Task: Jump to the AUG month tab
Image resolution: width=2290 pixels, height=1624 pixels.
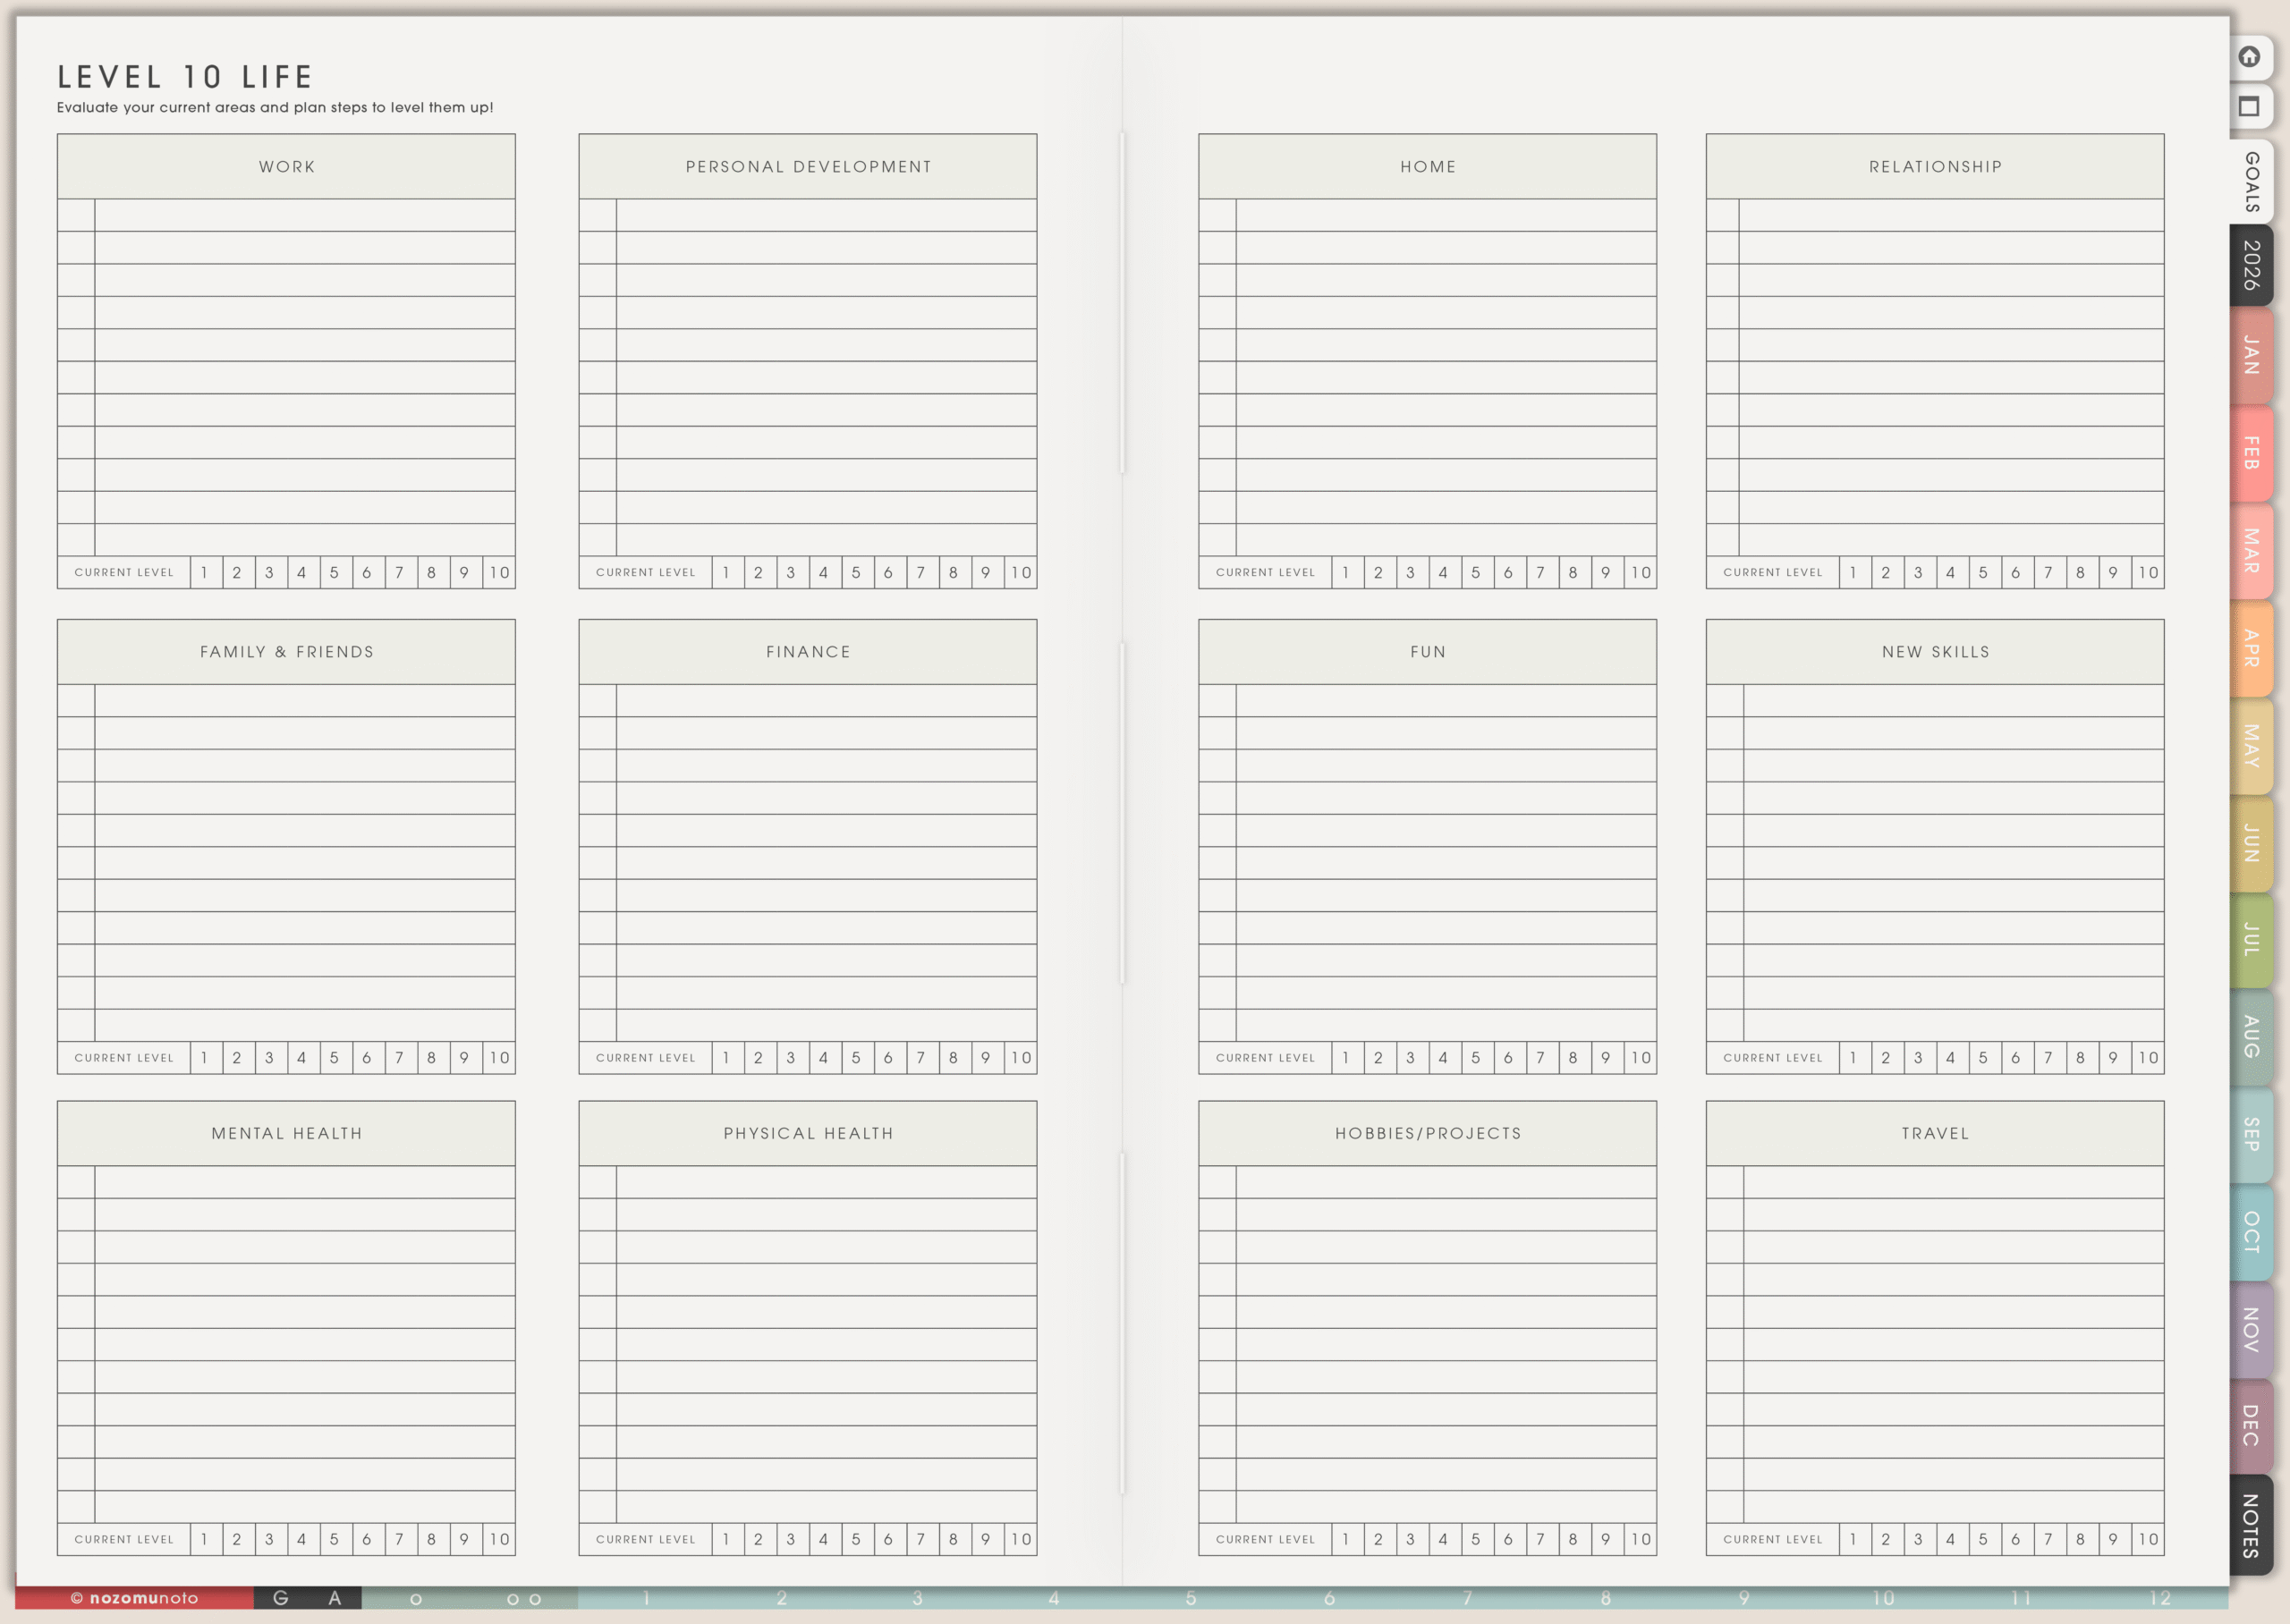Action: 2251,1036
